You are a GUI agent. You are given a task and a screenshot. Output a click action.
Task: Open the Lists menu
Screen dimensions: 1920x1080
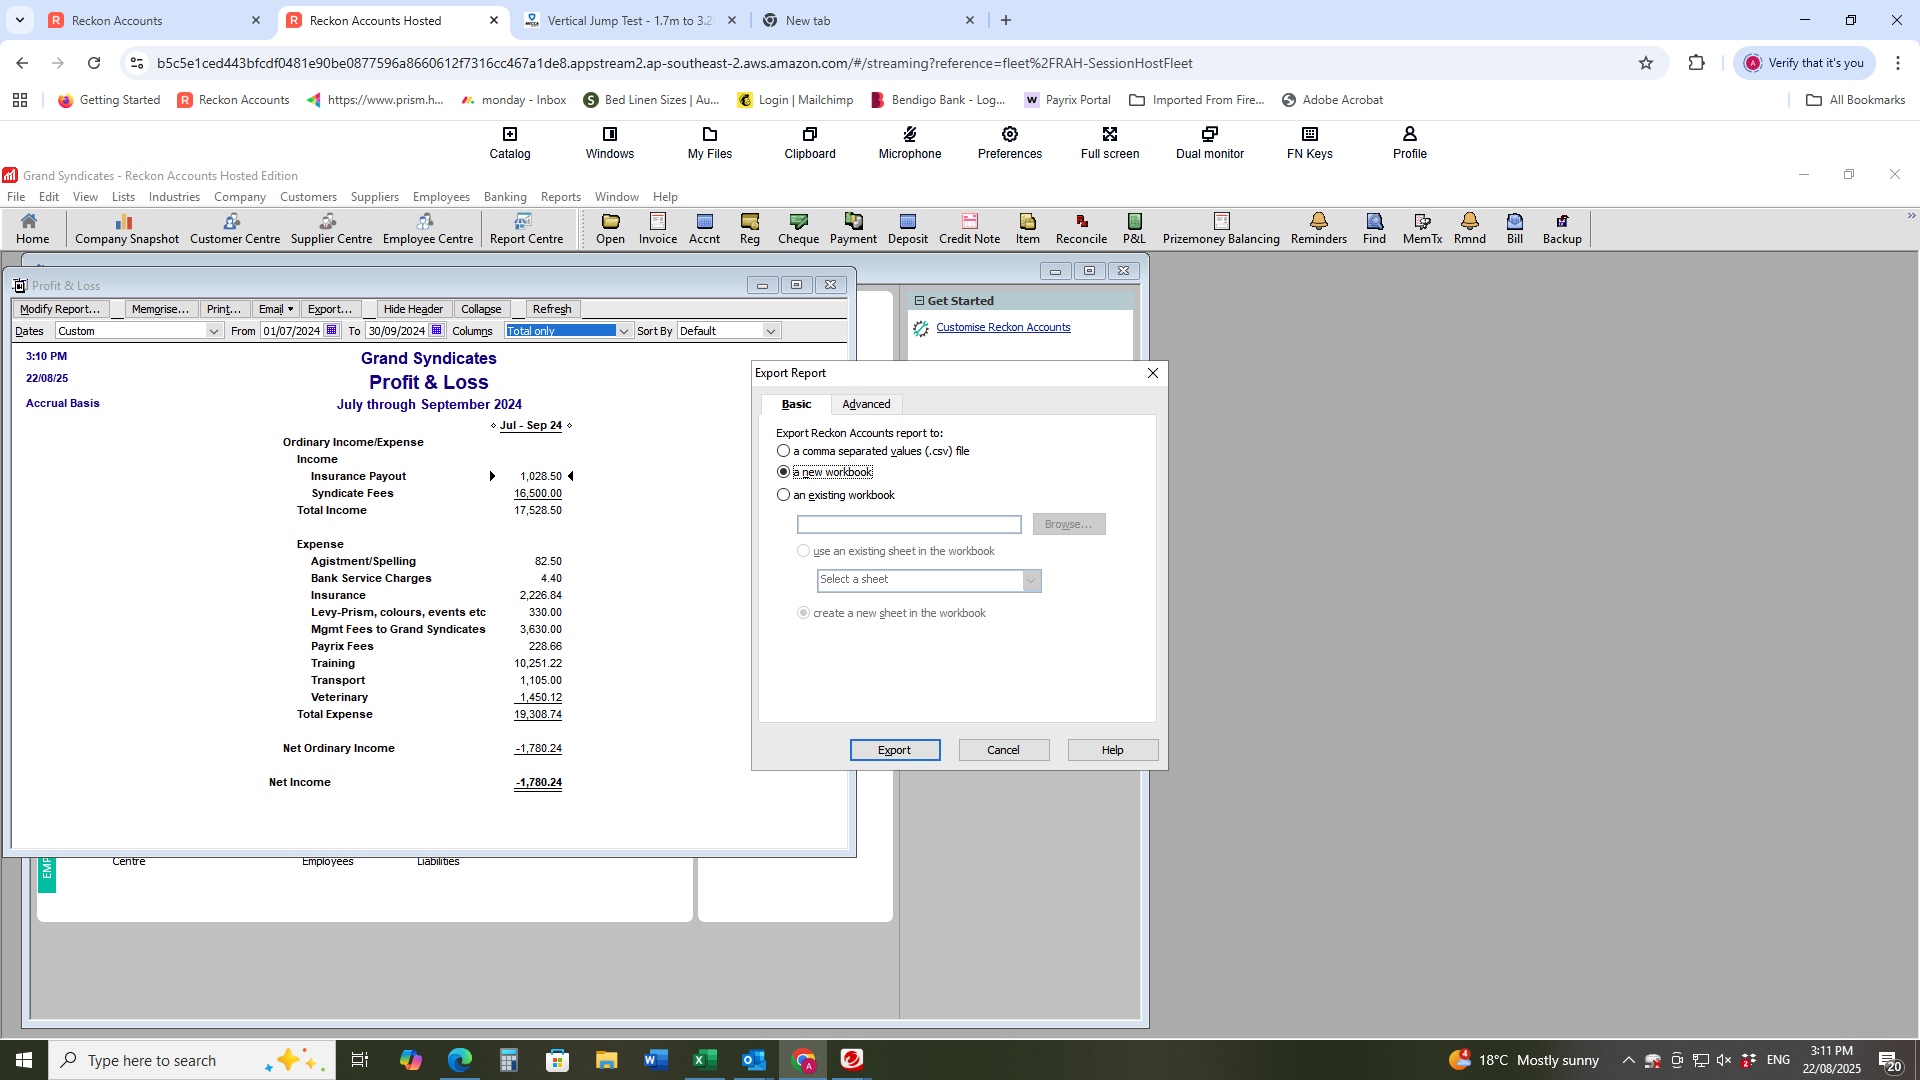[x=123, y=197]
